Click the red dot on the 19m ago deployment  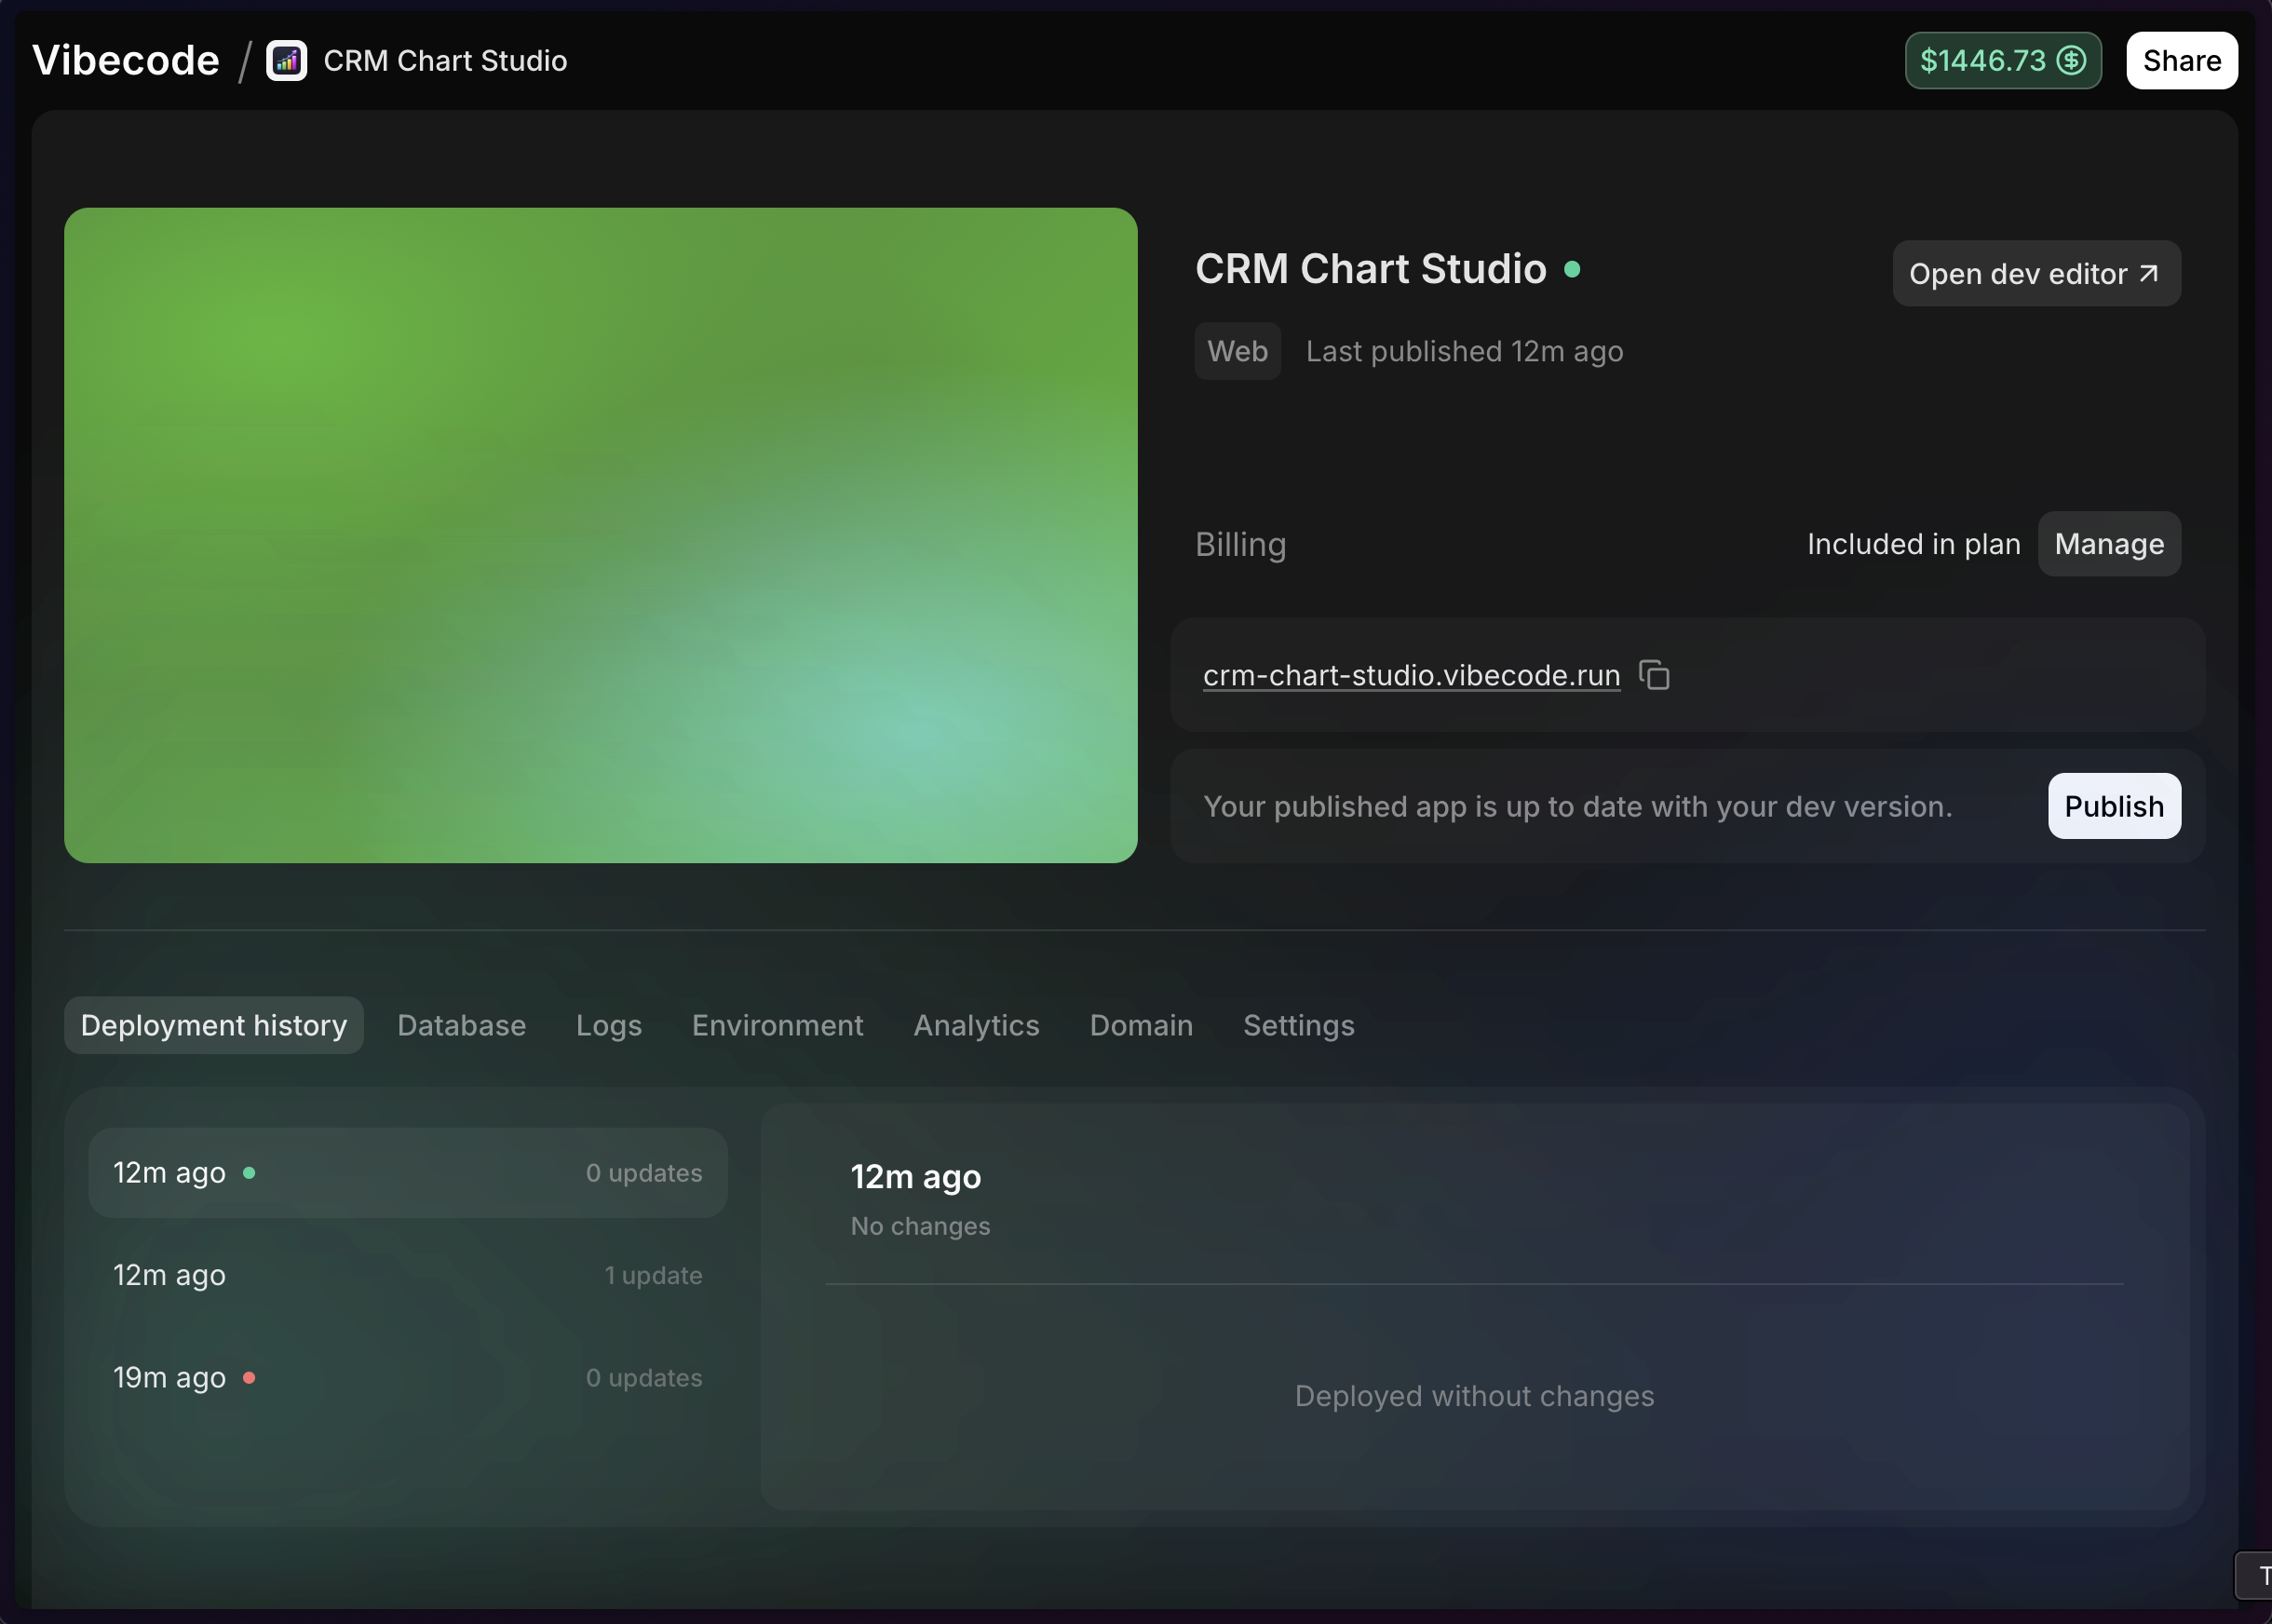(x=250, y=1377)
